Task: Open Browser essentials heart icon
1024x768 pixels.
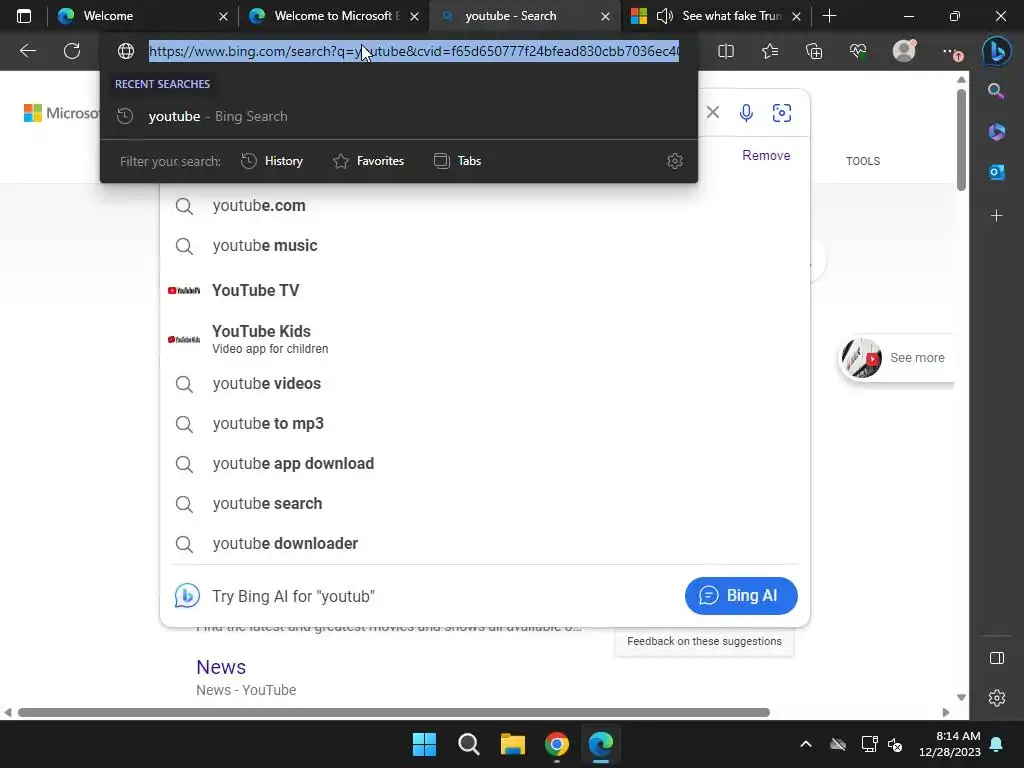Action: click(x=858, y=51)
